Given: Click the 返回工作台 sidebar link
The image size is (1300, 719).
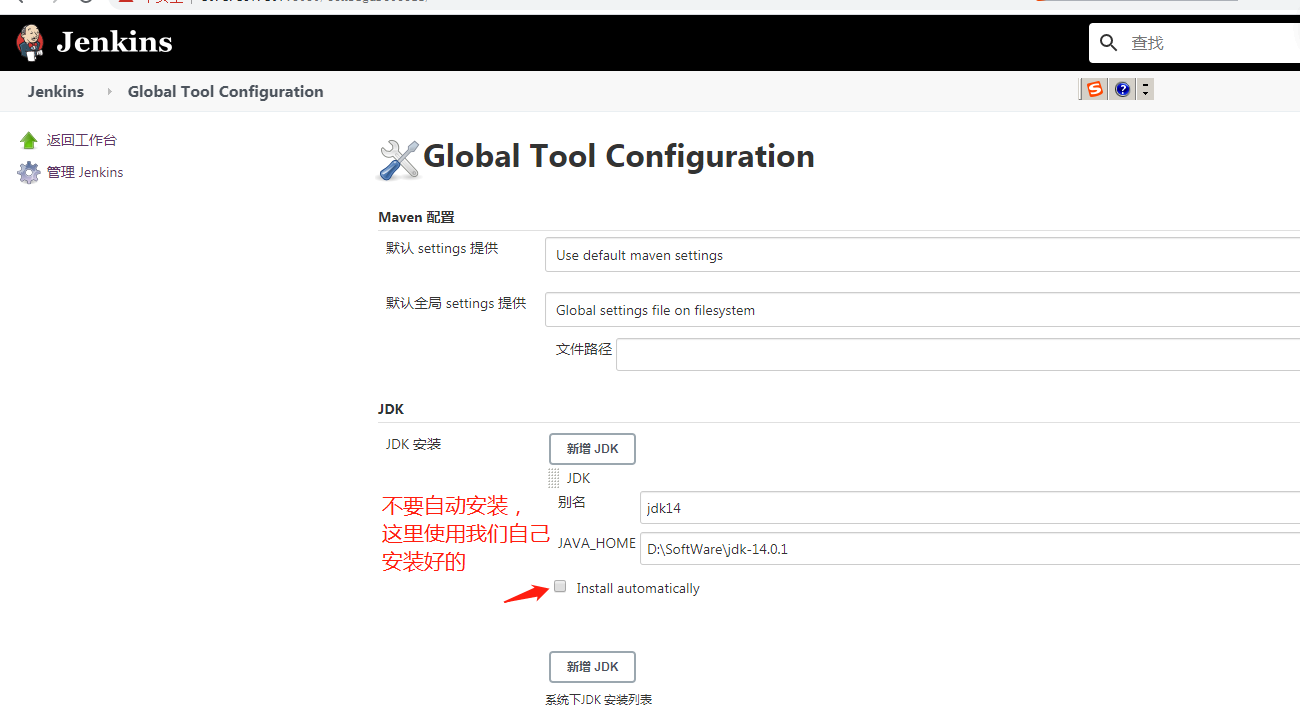Looking at the screenshot, I should click(x=81, y=141).
